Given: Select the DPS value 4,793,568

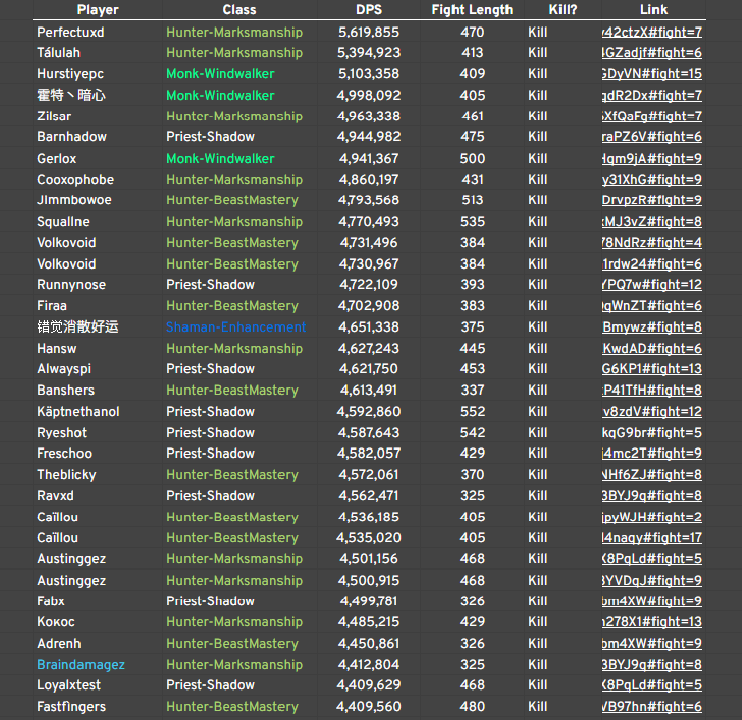Looking at the screenshot, I should 369,200.
